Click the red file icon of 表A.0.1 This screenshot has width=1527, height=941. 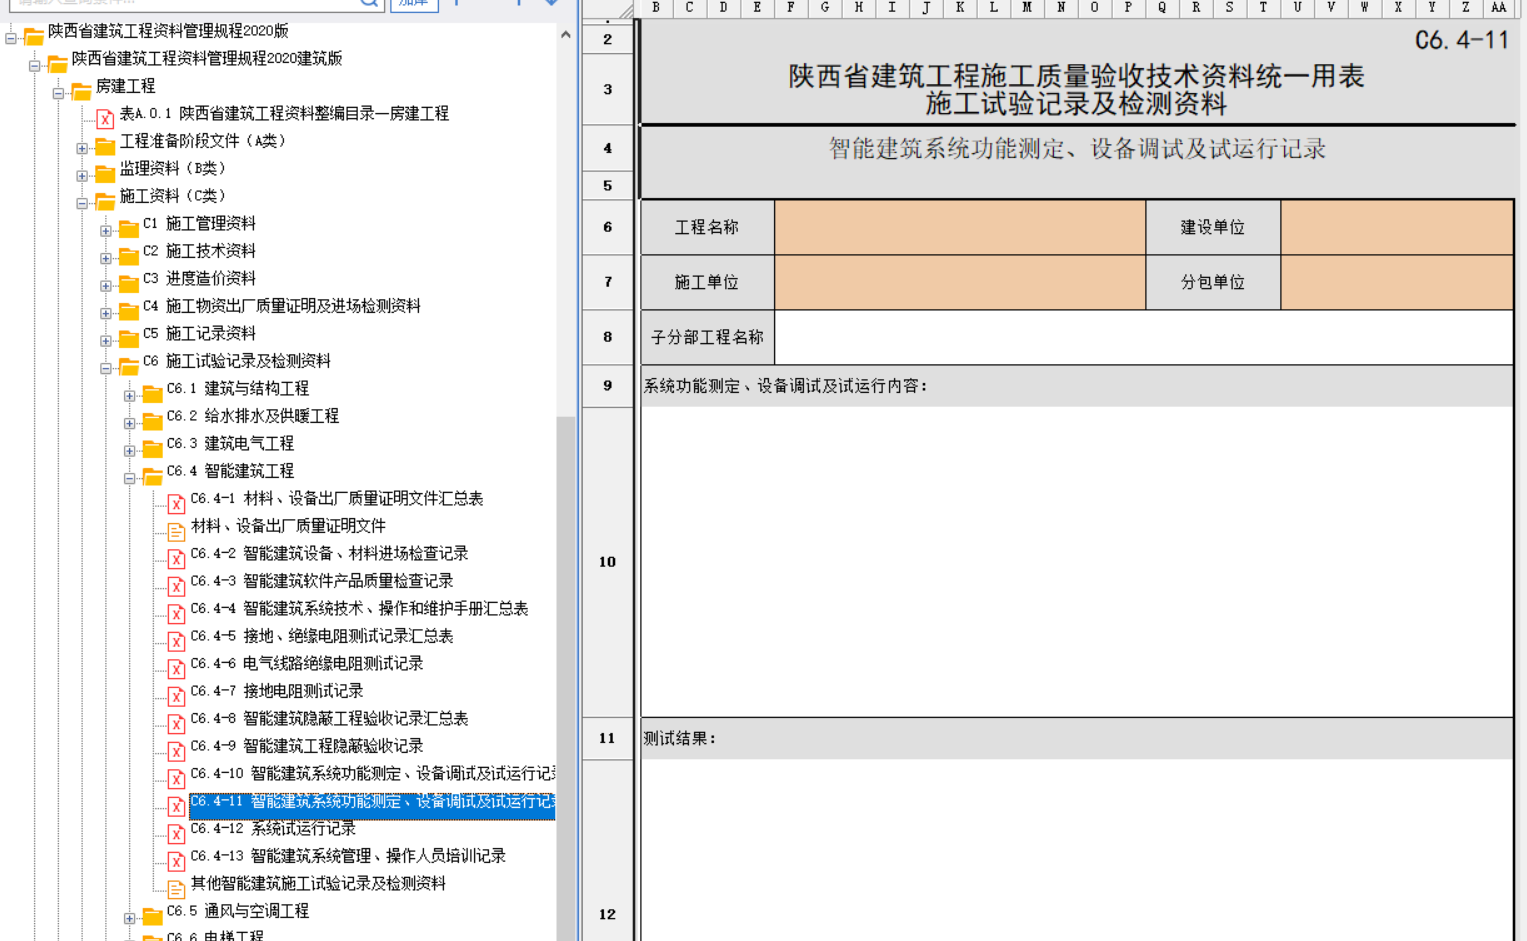click(105, 119)
